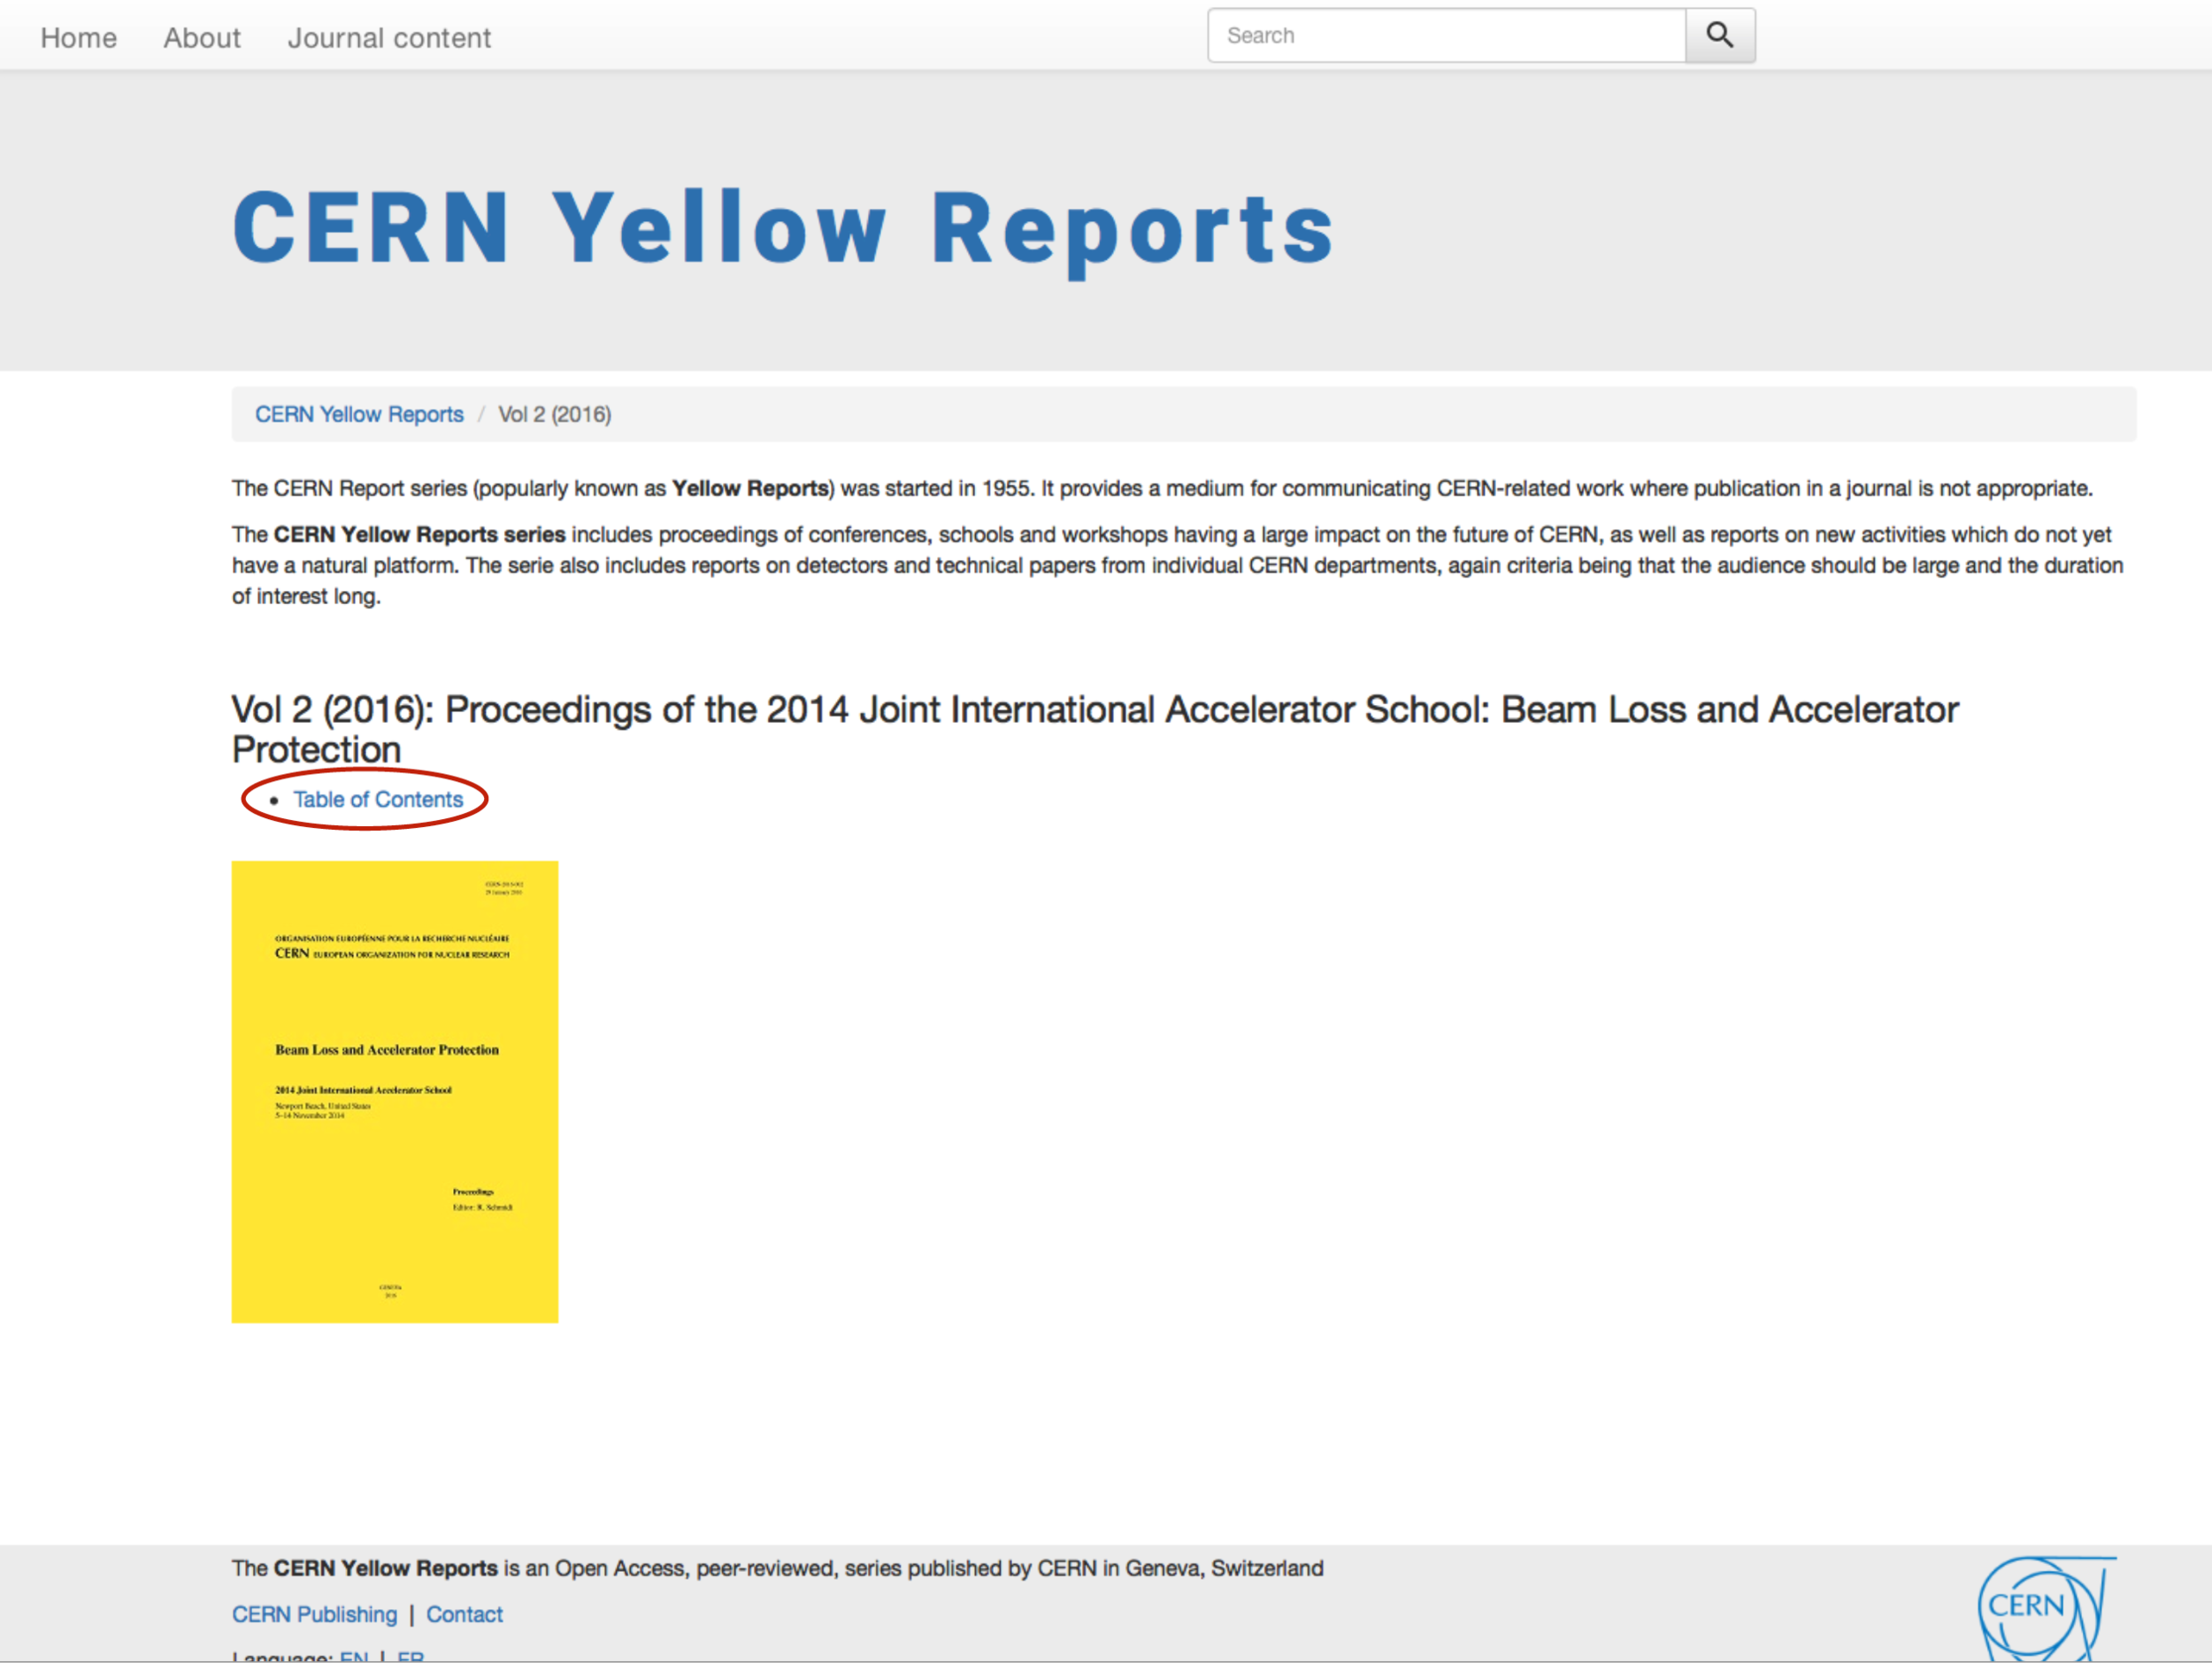Open the Home menu item

pyautogui.click(x=79, y=38)
